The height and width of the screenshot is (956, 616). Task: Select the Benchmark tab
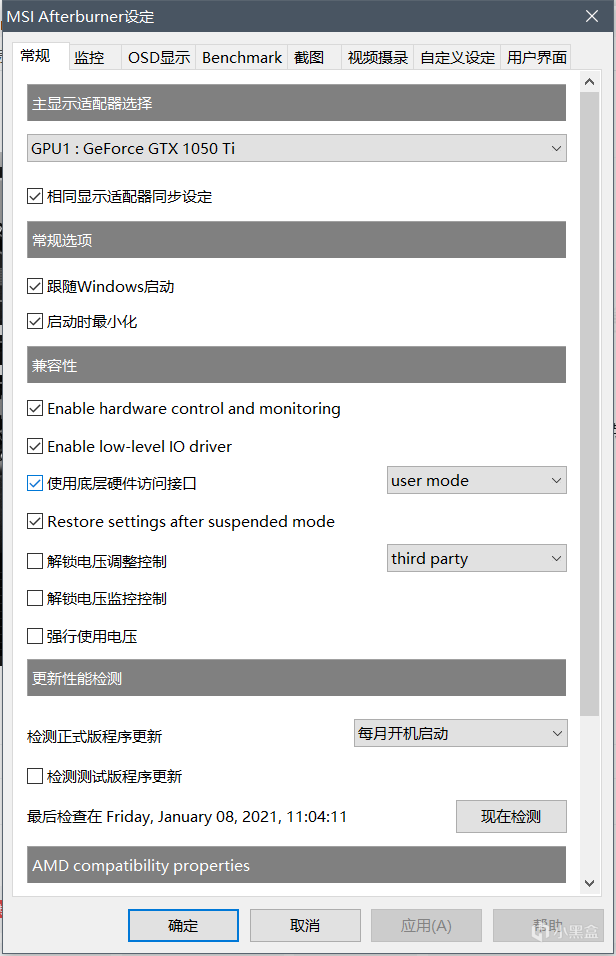[x=242, y=58]
